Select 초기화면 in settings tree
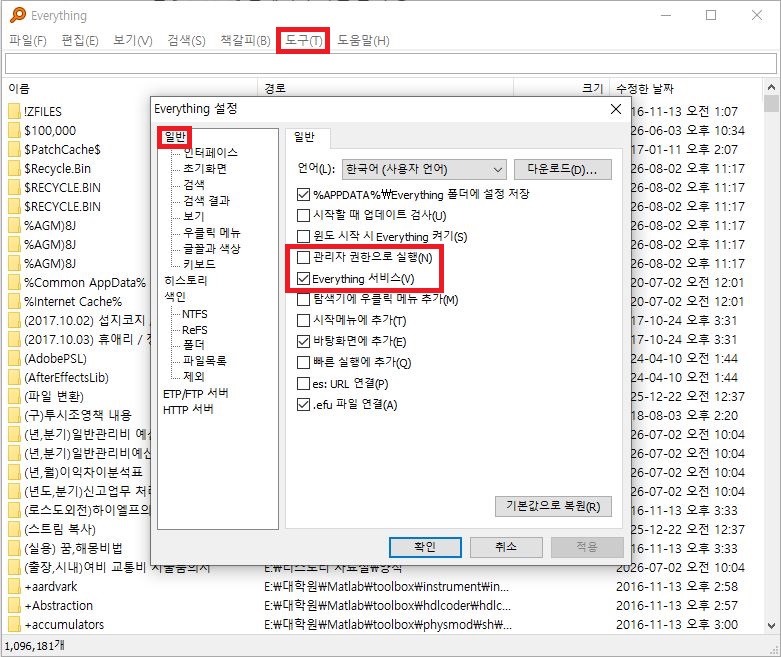The height and width of the screenshot is (657, 781). [205, 168]
